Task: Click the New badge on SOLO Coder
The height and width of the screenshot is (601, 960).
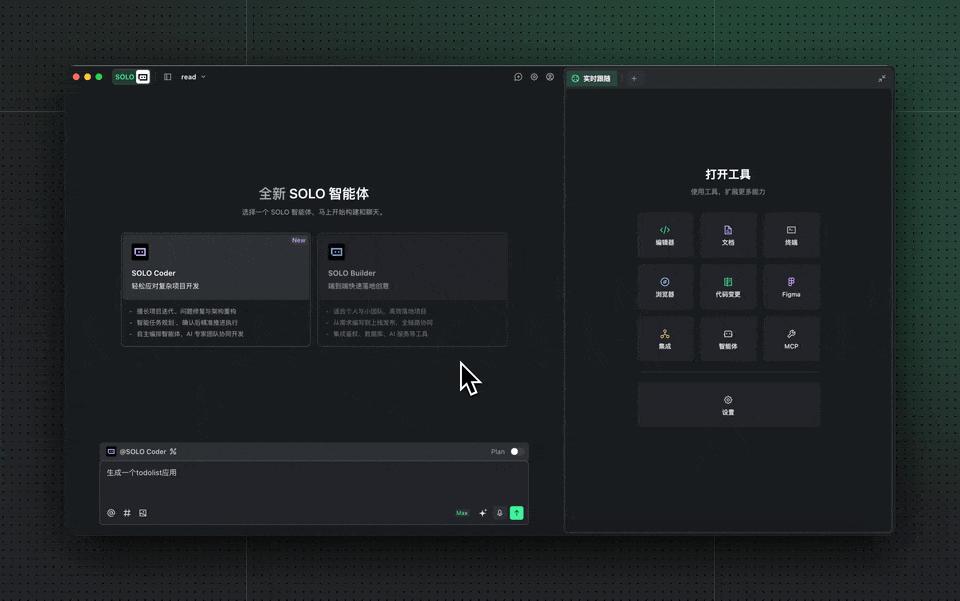Action: [x=299, y=241]
